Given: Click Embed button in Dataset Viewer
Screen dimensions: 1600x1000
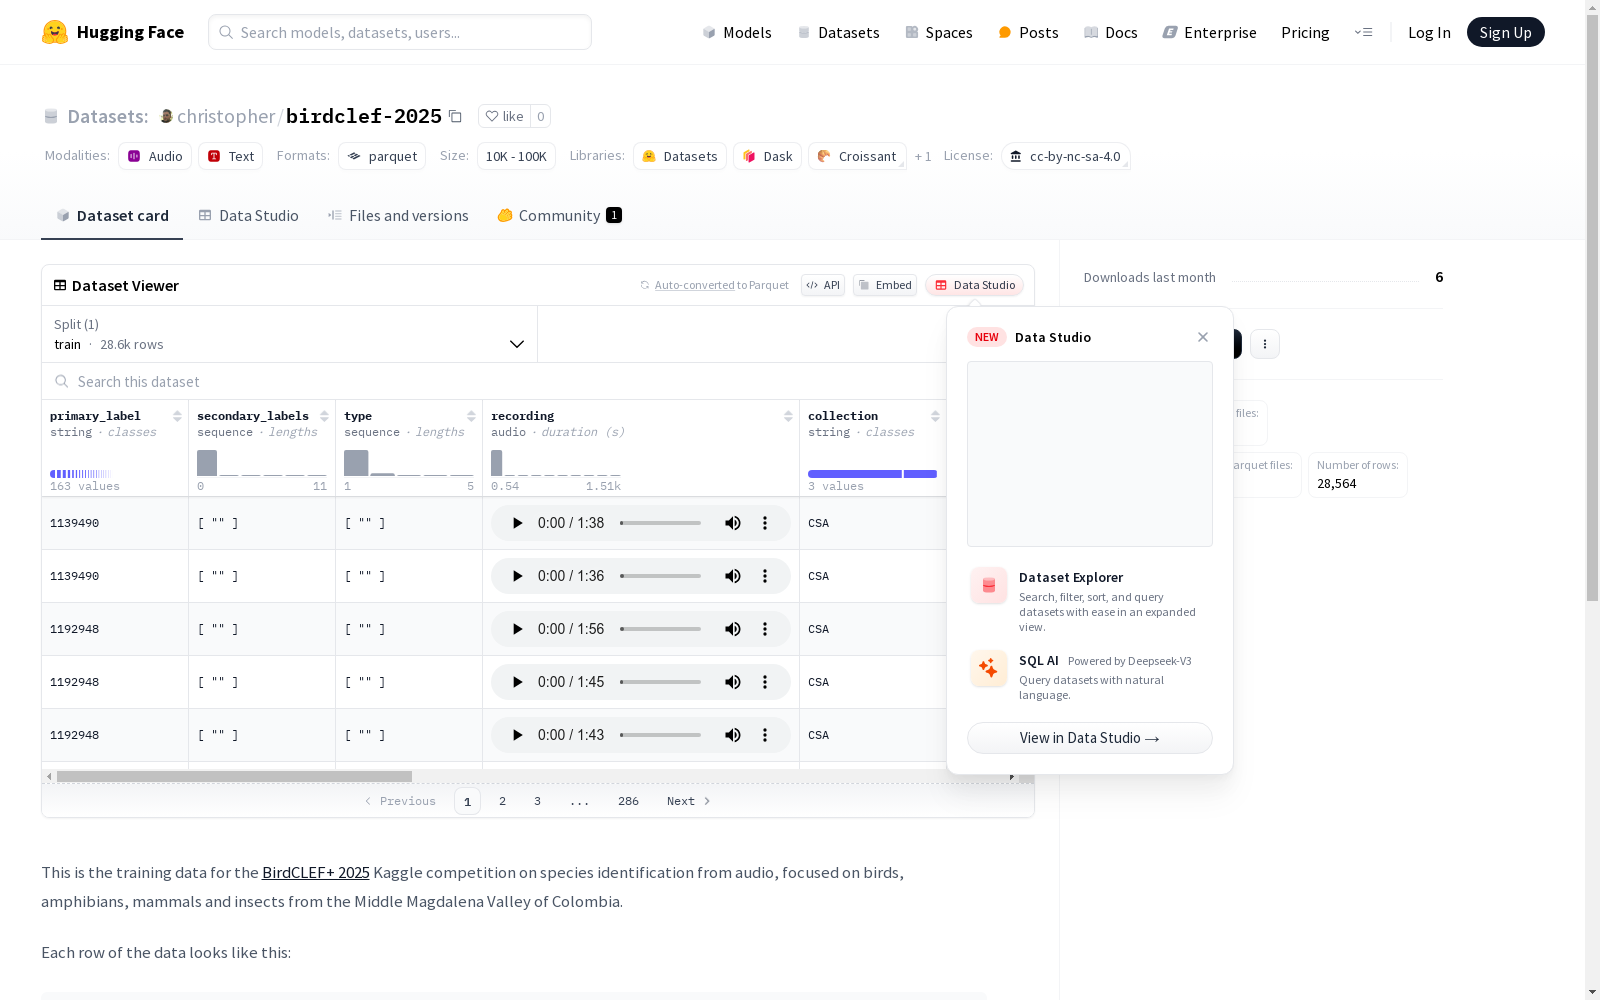Looking at the screenshot, I should (885, 285).
